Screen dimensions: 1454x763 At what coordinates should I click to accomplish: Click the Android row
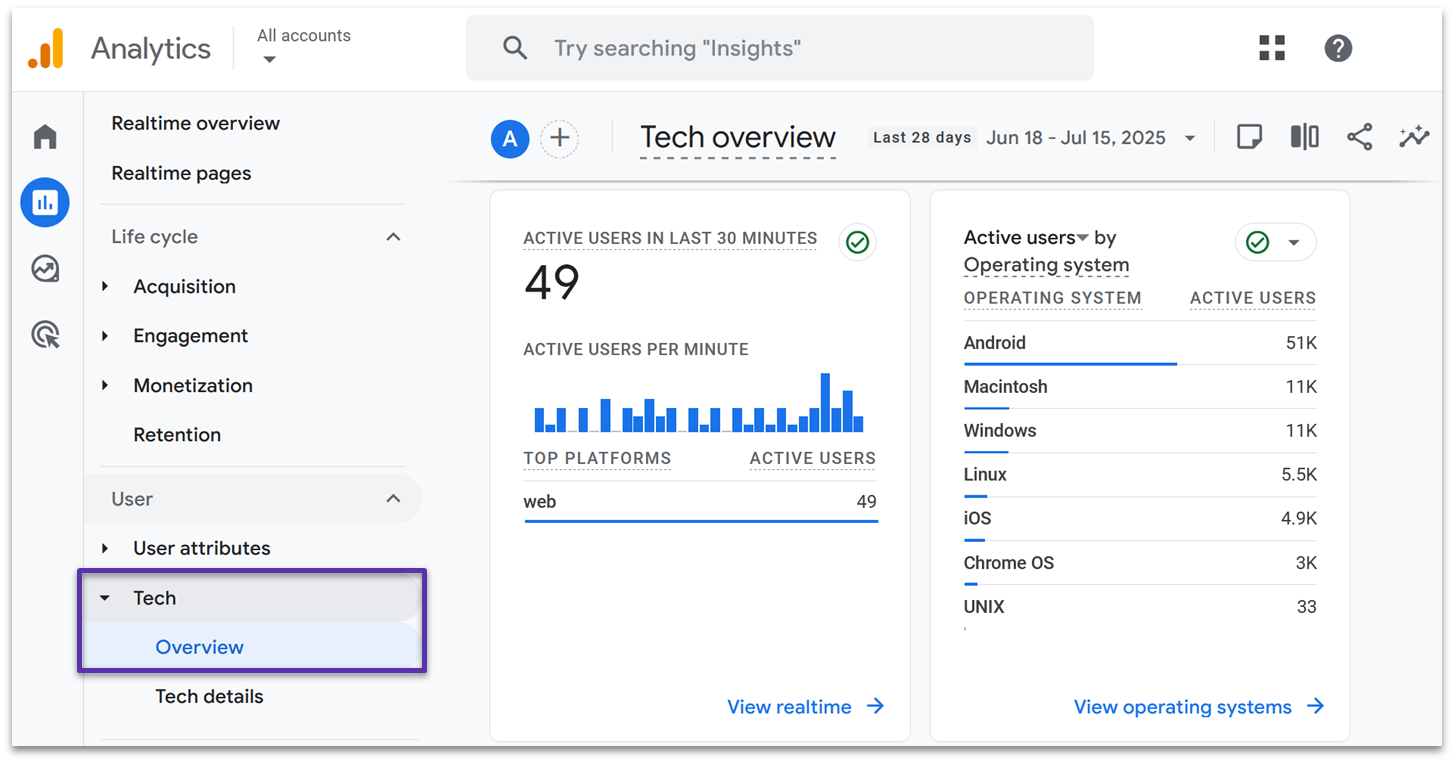coord(1140,343)
